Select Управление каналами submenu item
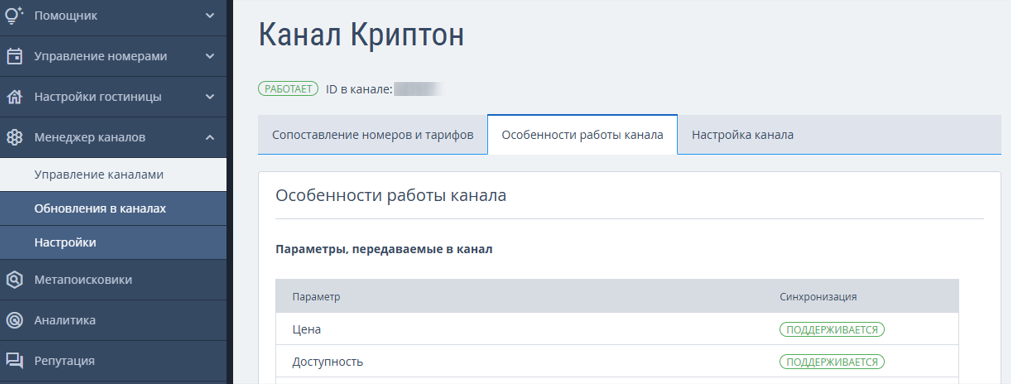 tap(113, 175)
